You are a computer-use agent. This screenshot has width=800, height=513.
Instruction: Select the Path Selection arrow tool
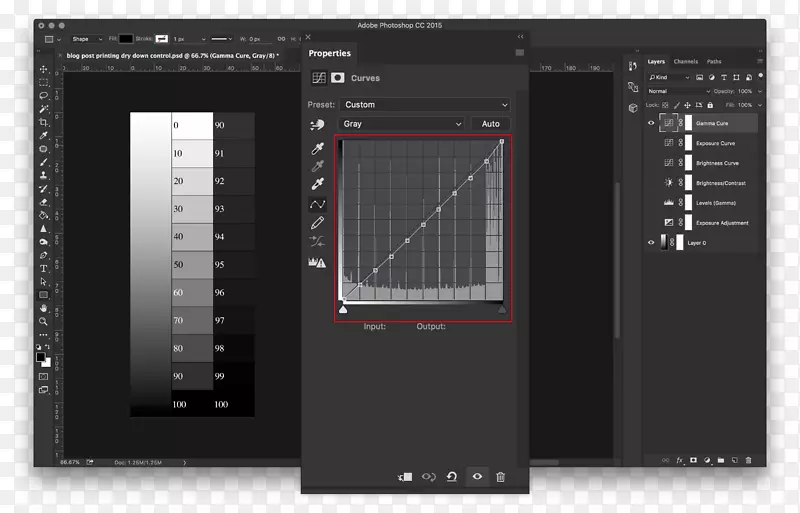click(x=43, y=282)
